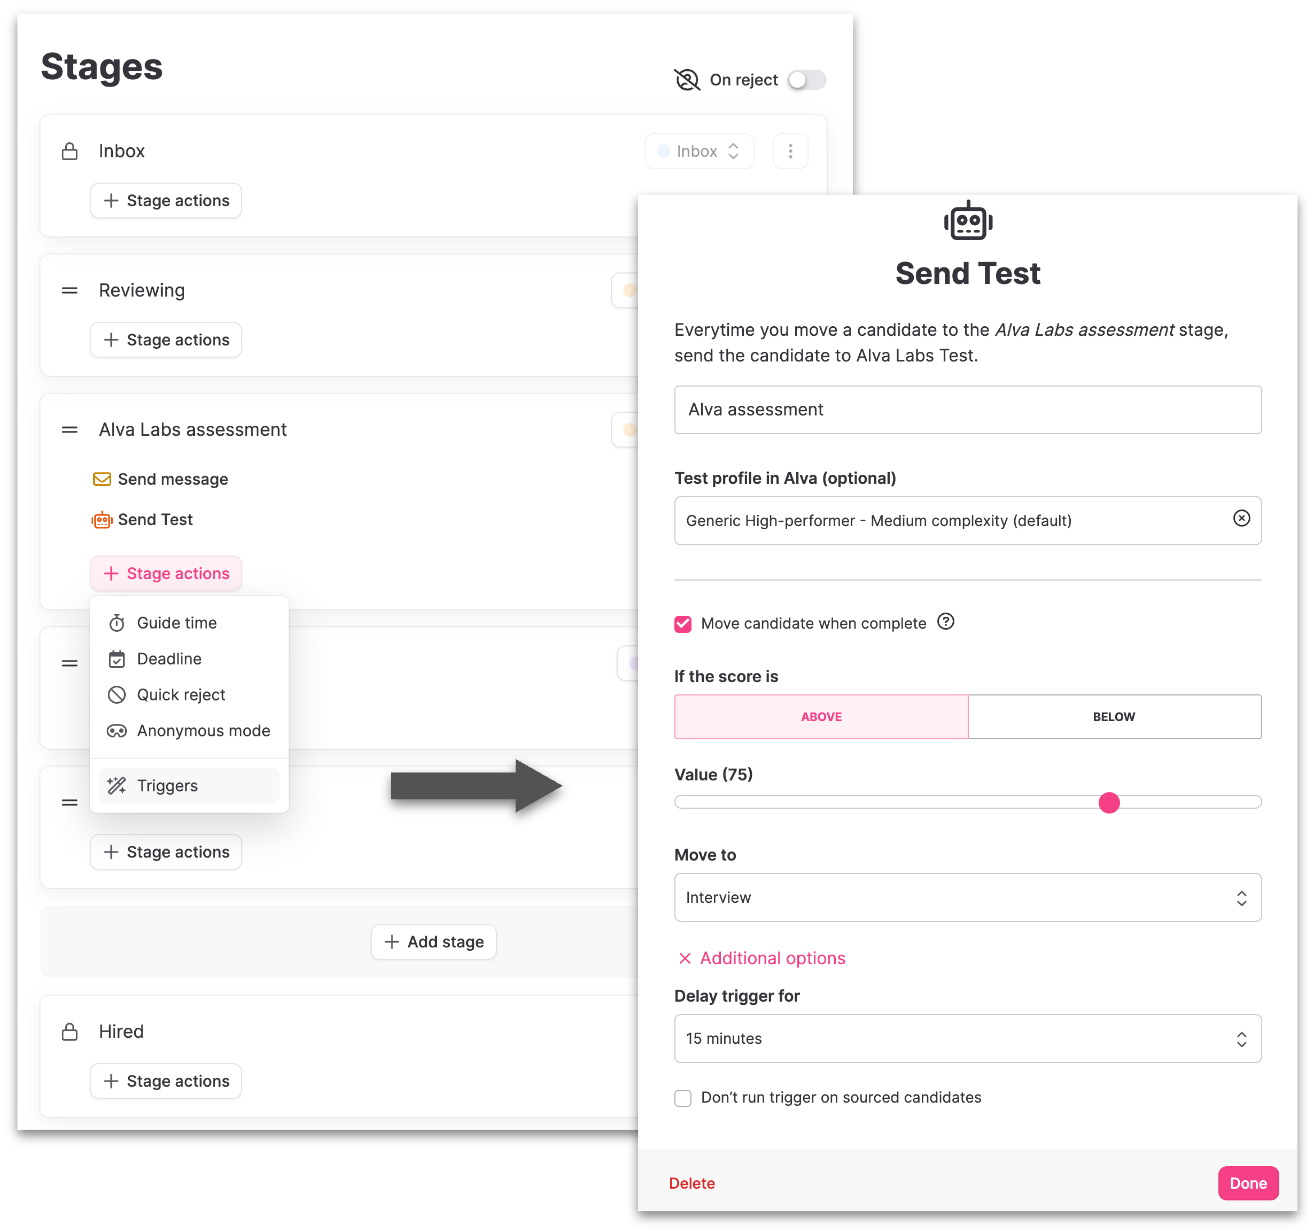The height and width of the screenshot is (1231, 1315).
Task: Open the three-dot menu on the Inbox stage
Action: (x=790, y=151)
